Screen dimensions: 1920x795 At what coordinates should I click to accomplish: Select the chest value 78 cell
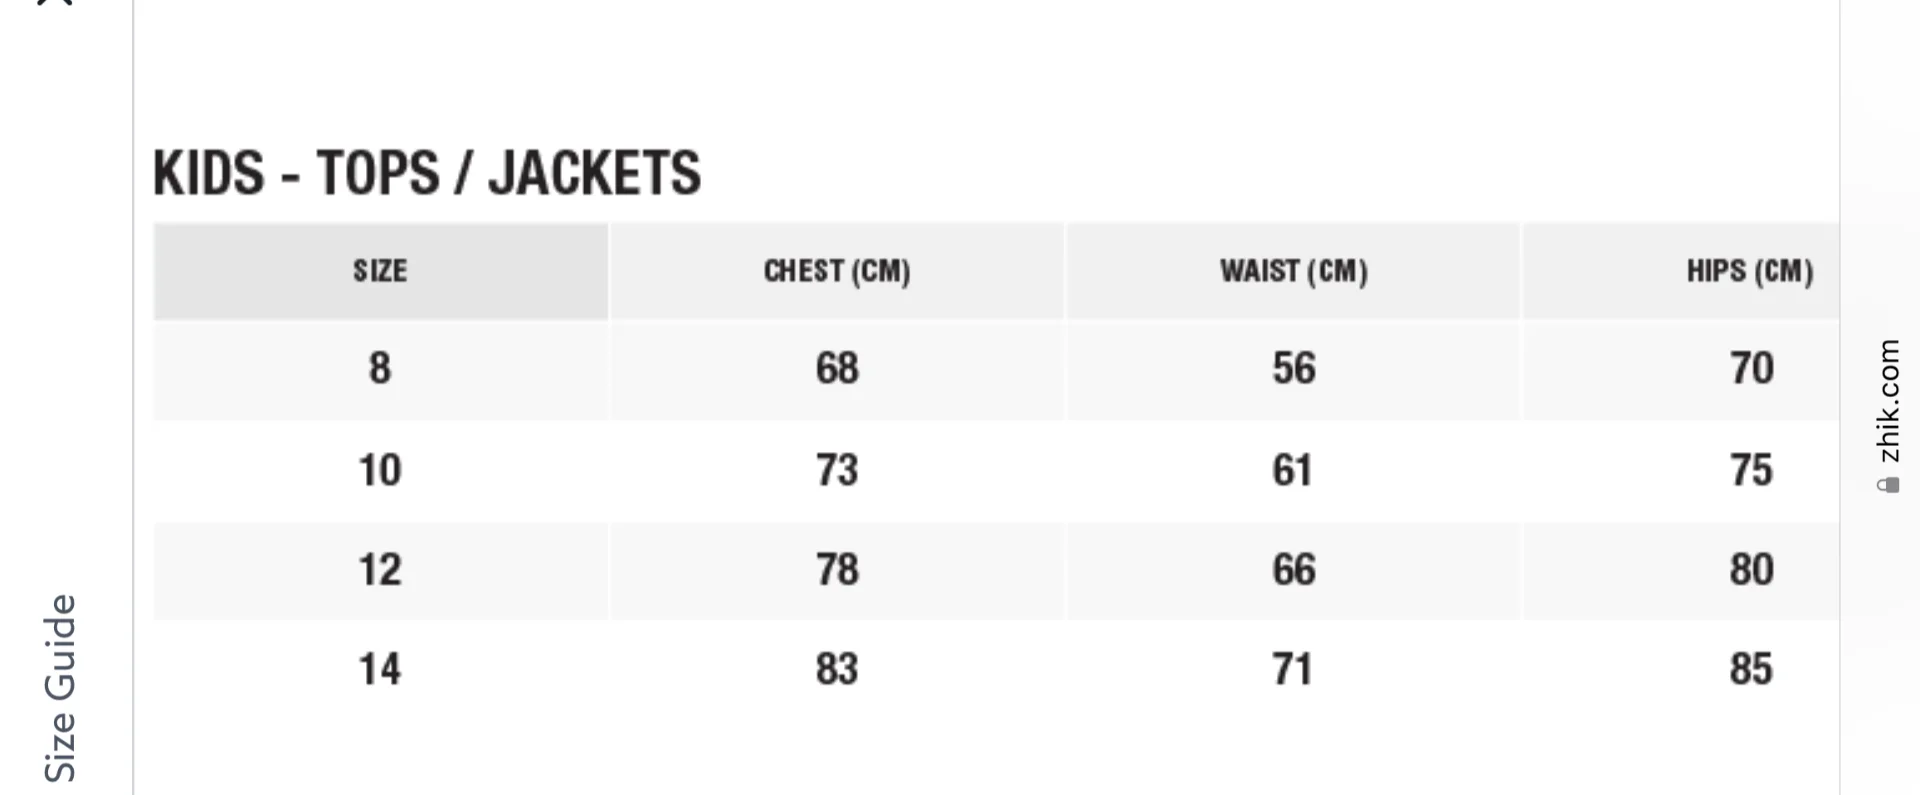tap(837, 570)
